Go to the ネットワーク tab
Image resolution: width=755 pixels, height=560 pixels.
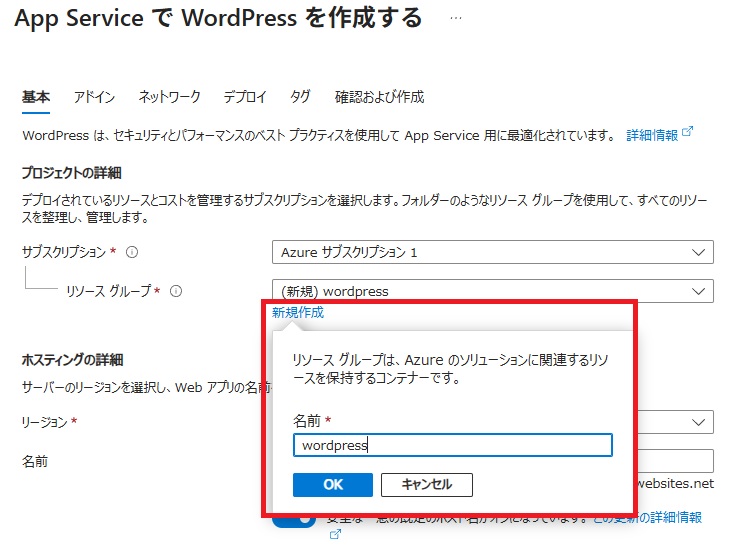point(169,97)
